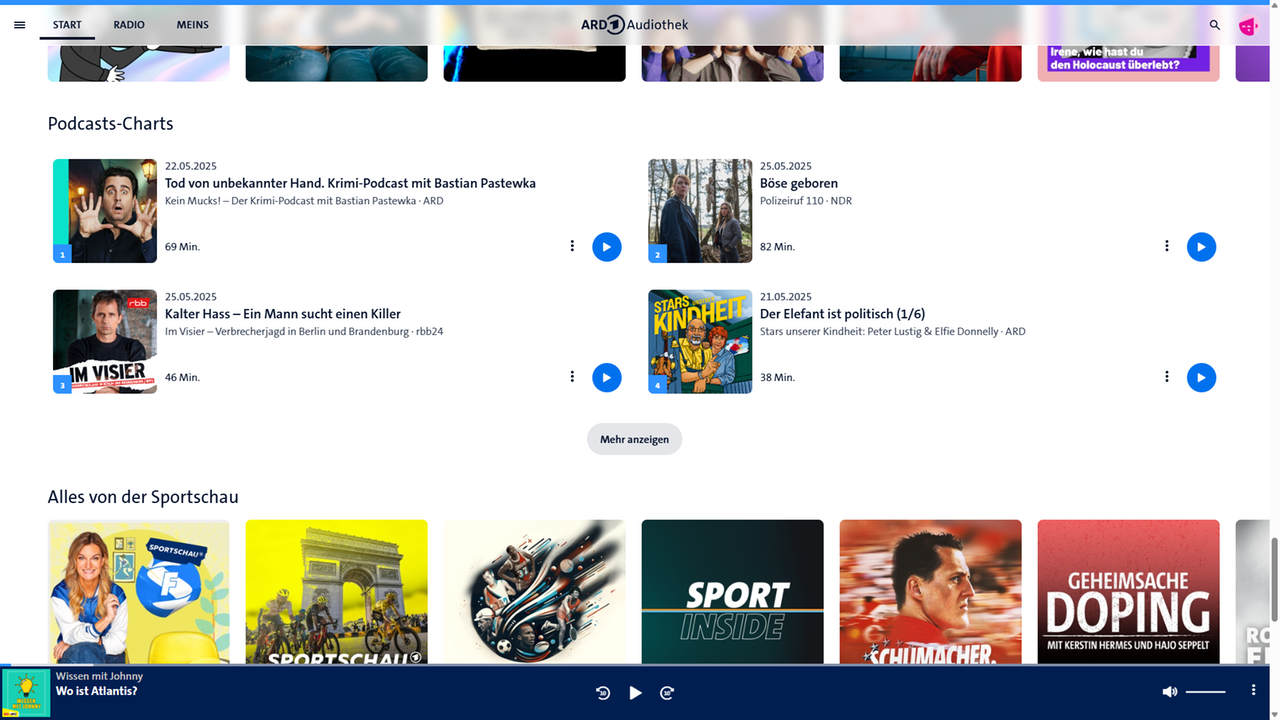The width and height of the screenshot is (1280, 720).
Task: Switch to the MEINS tab
Action: (x=193, y=25)
